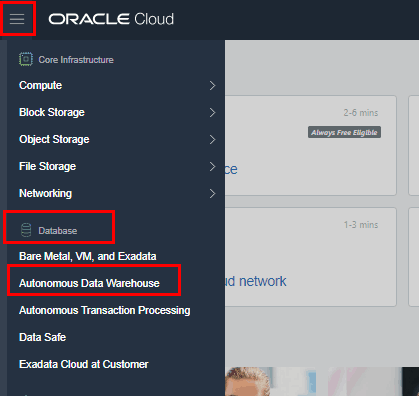Image resolution: width=419 pixels, height=396 pixels.
Task: Click the Core Infrastructure section heading
Action: tap(76, 60)
